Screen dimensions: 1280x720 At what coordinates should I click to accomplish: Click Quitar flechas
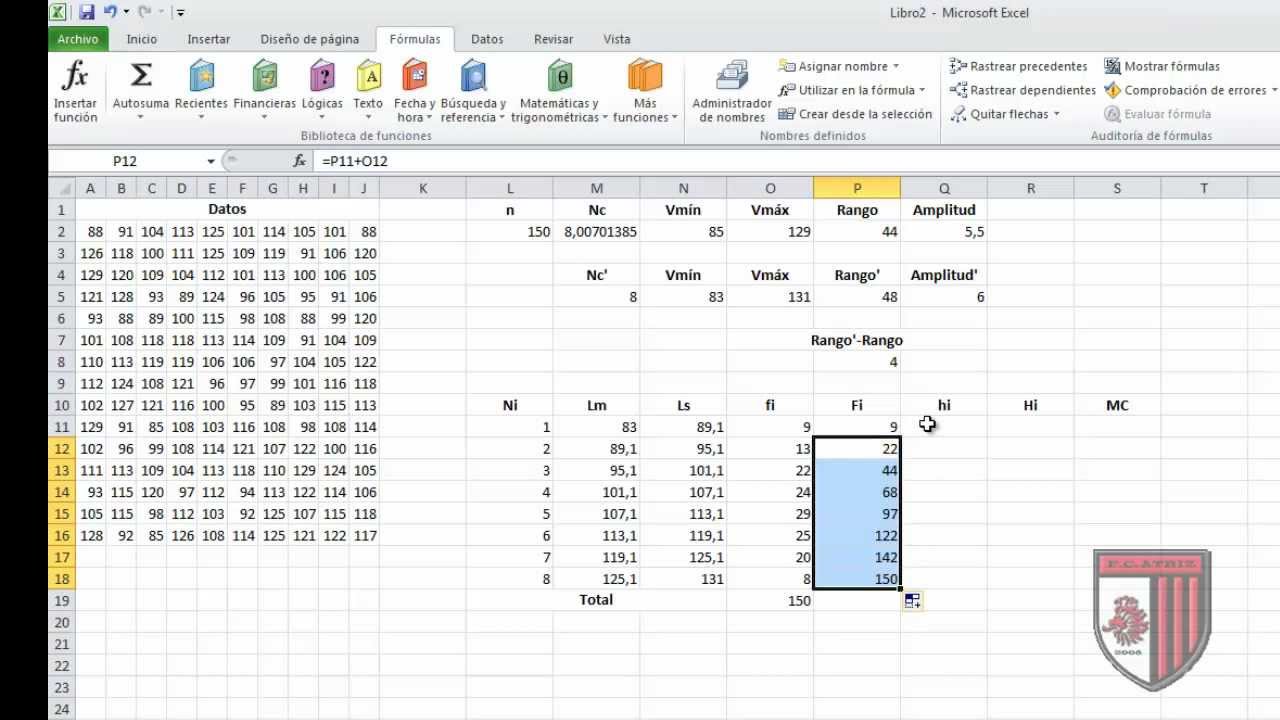coord(999,114)
